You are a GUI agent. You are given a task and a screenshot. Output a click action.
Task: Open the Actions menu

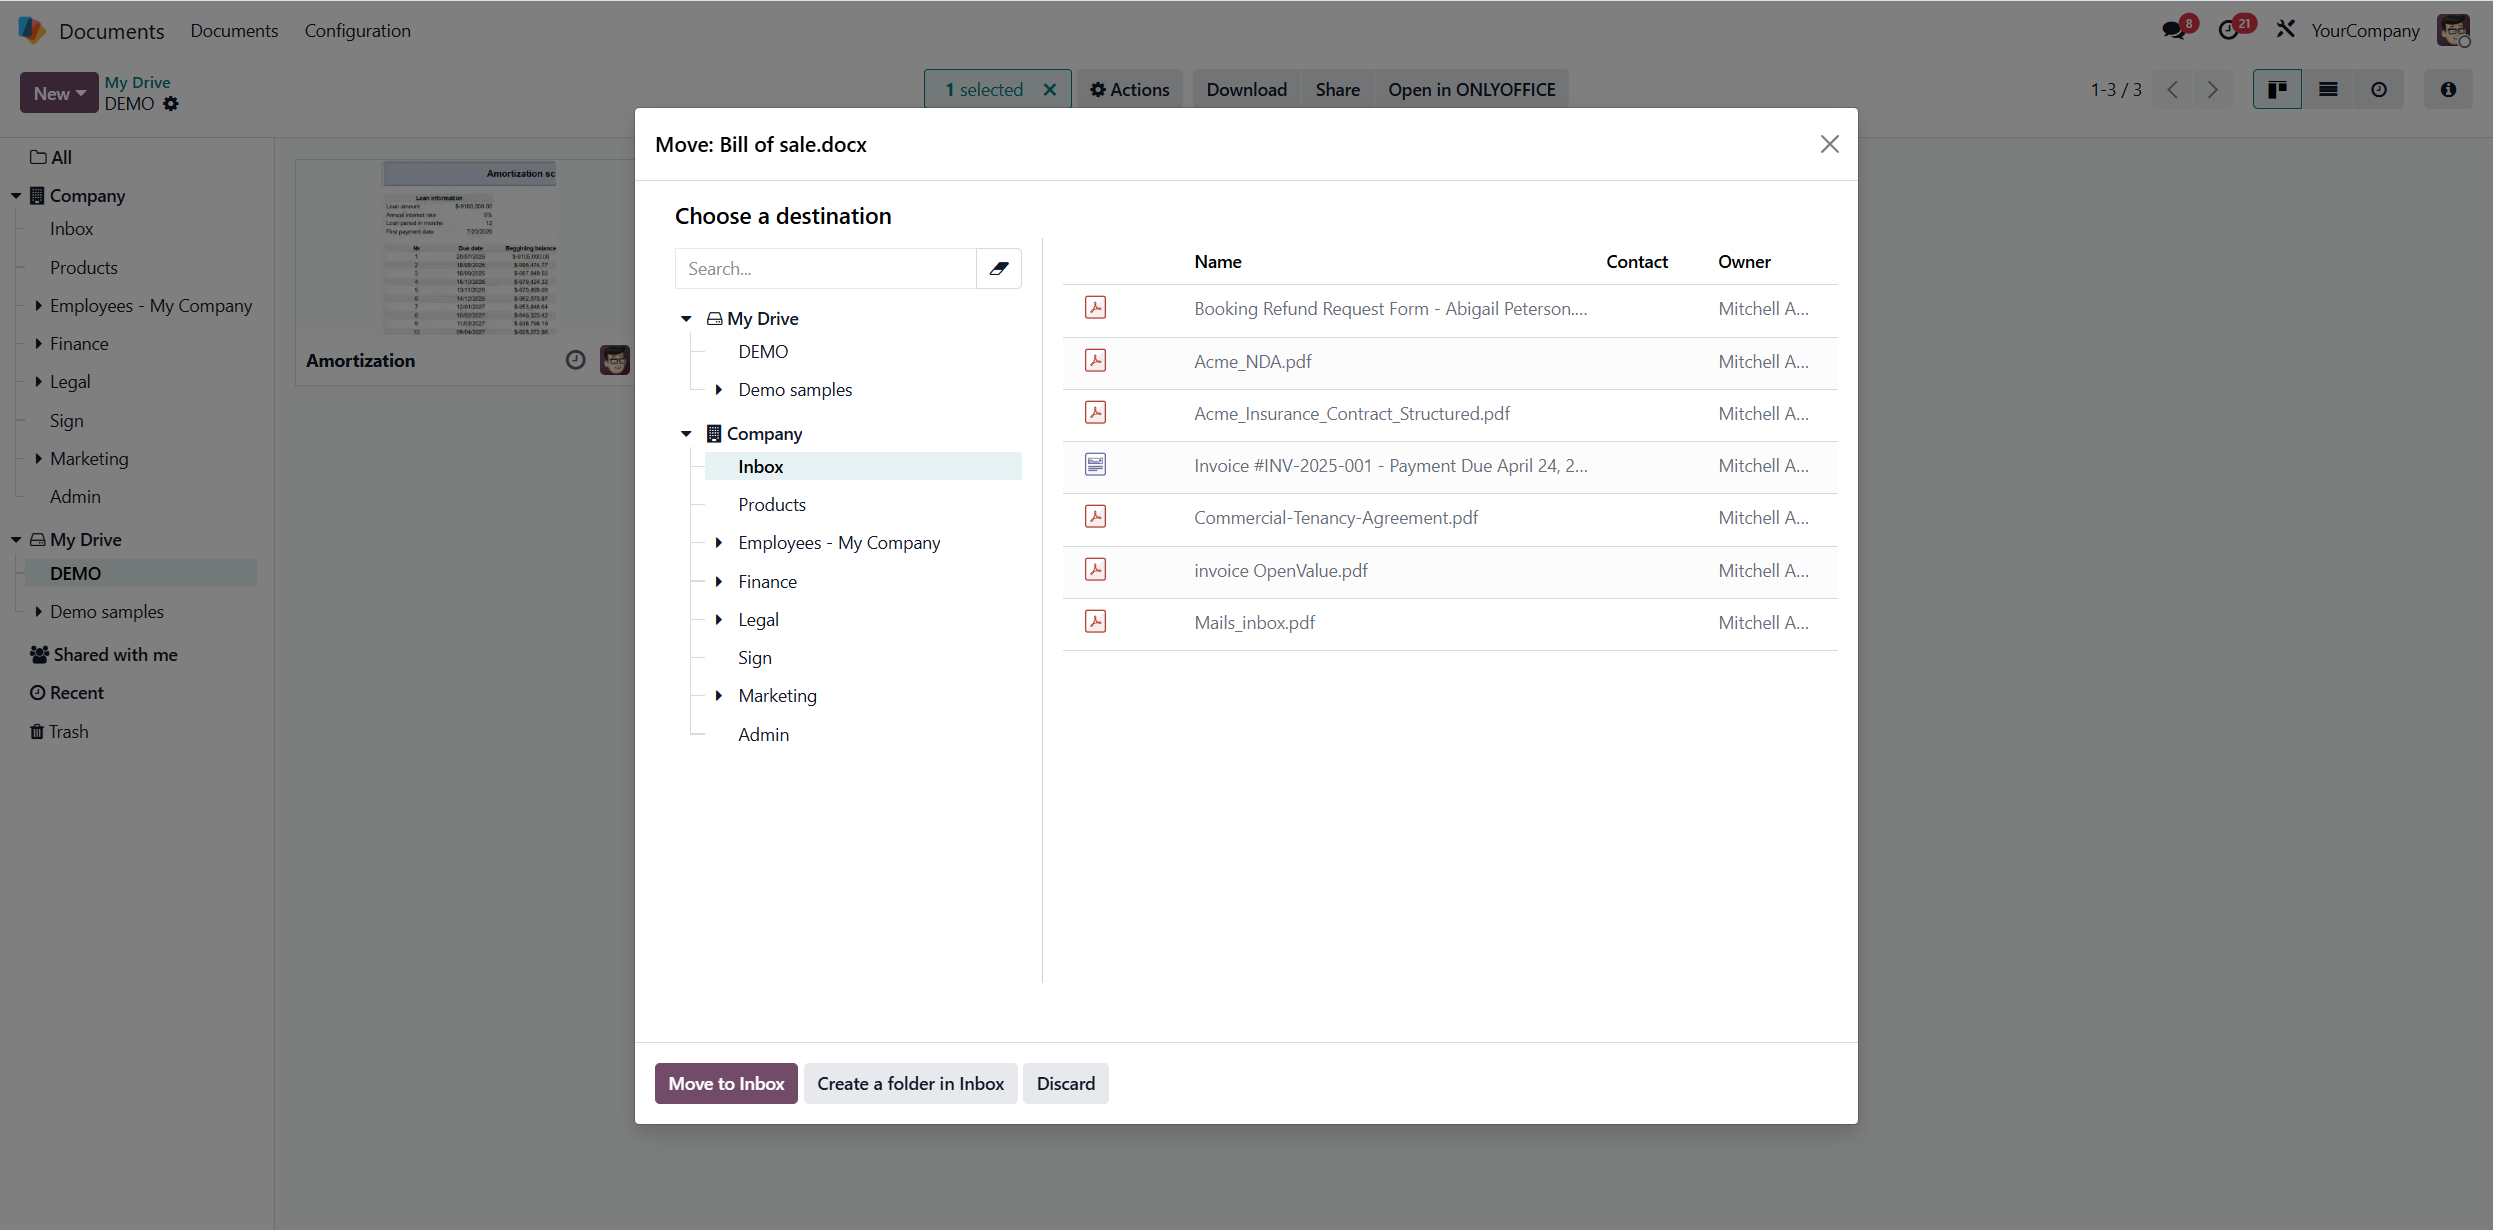pyautogui.click(x=1129, y=89)
